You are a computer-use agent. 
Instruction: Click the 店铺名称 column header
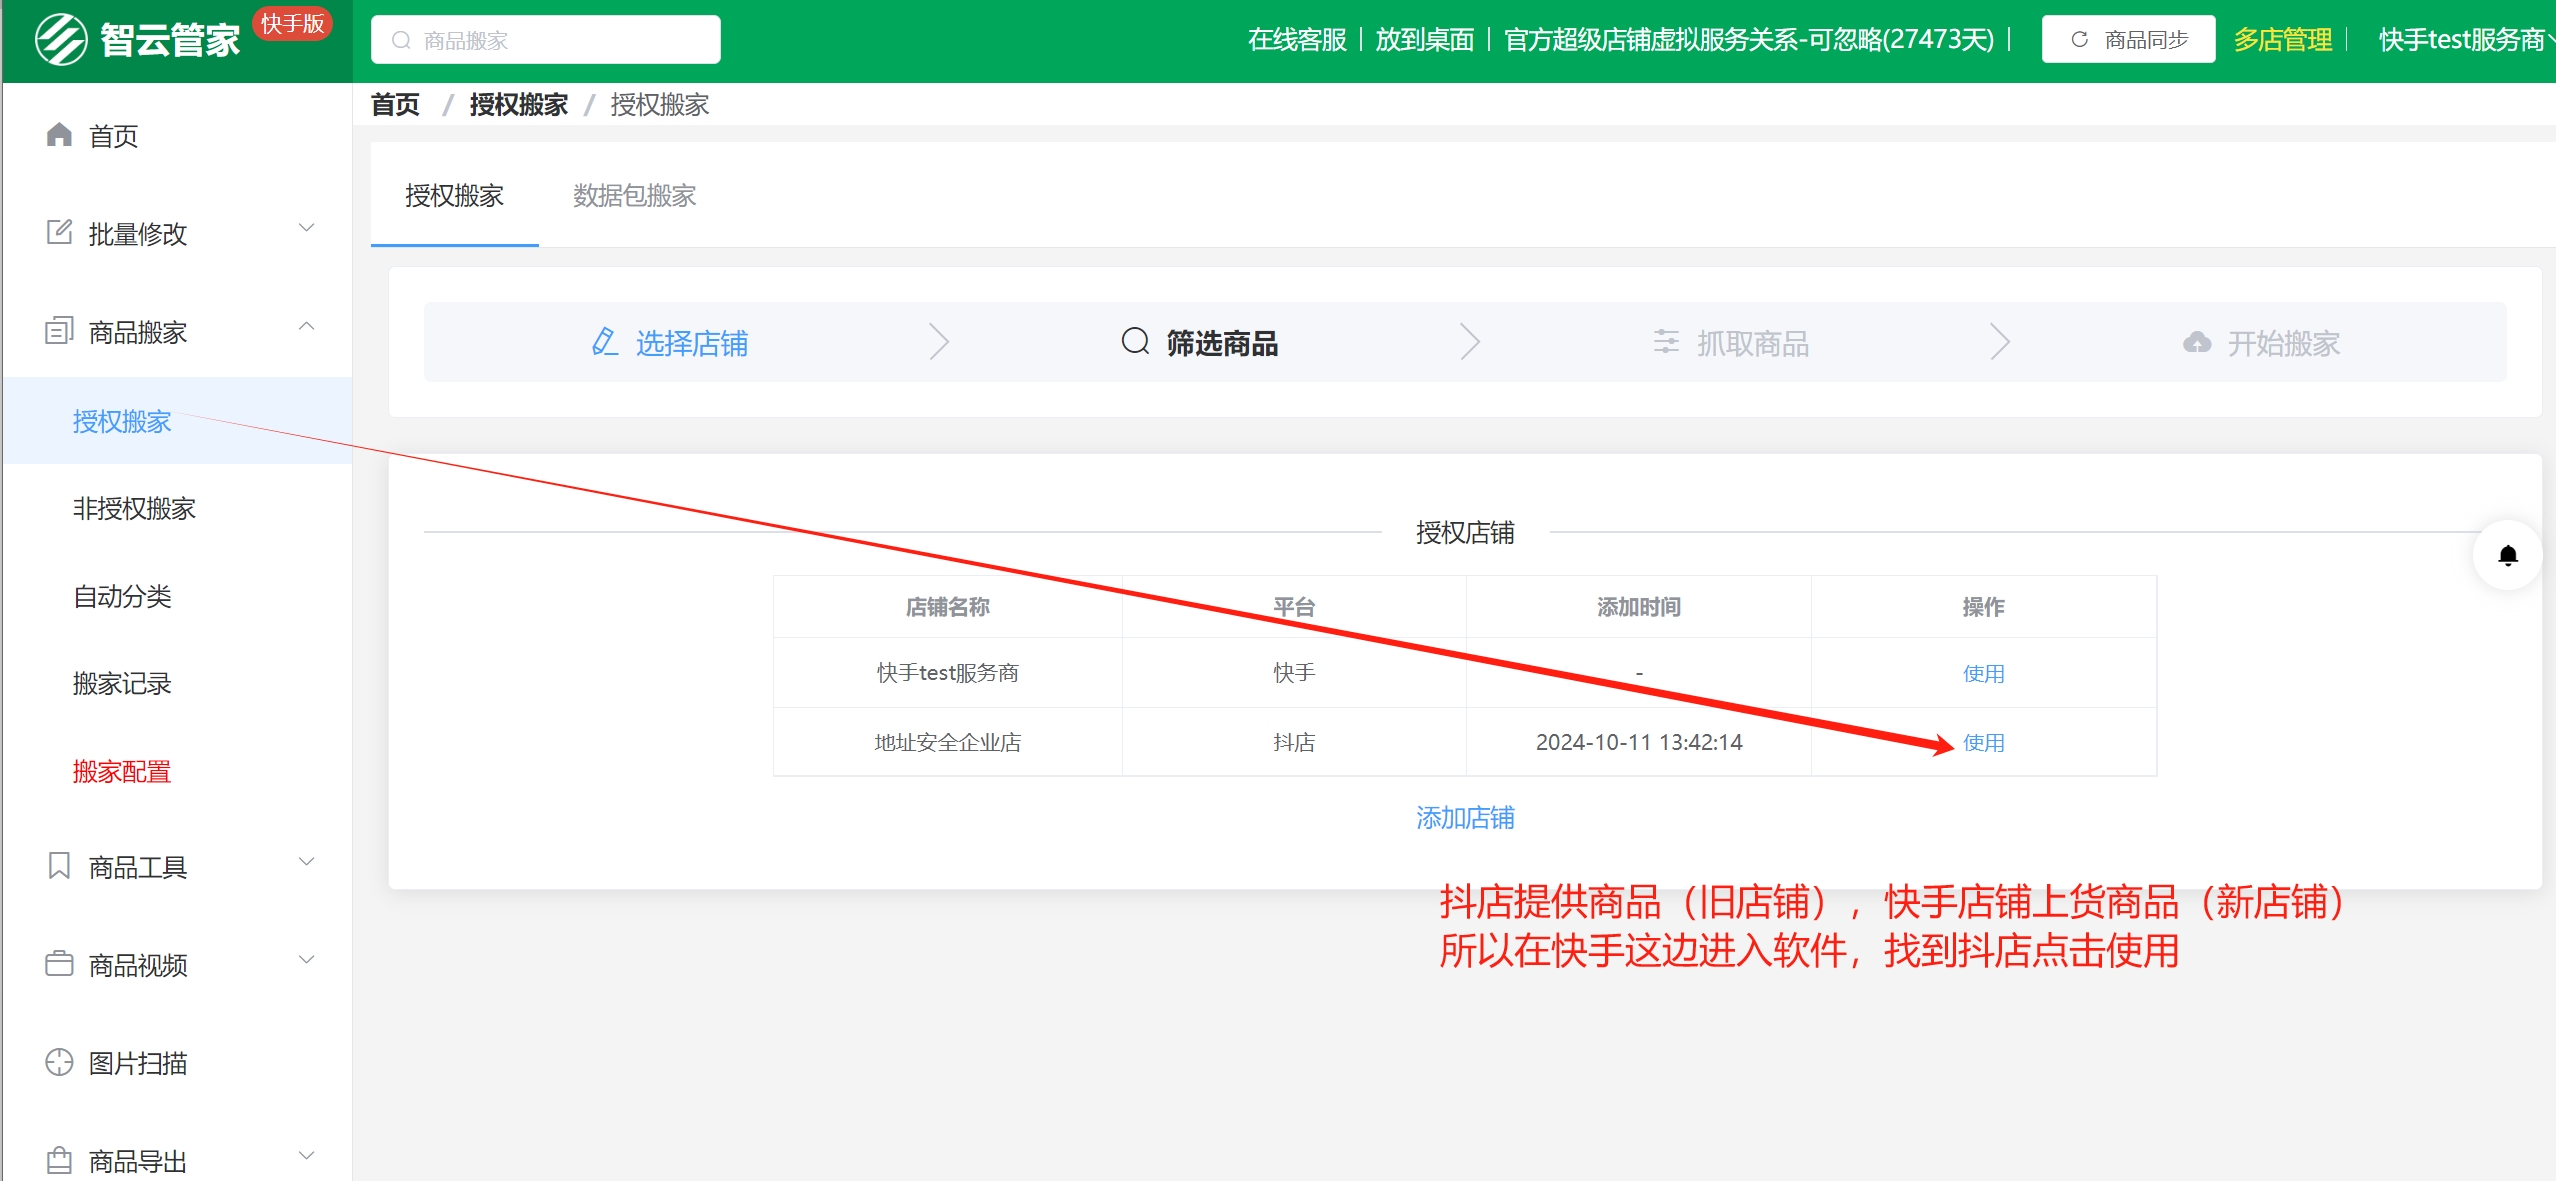[x=948, y=607]
